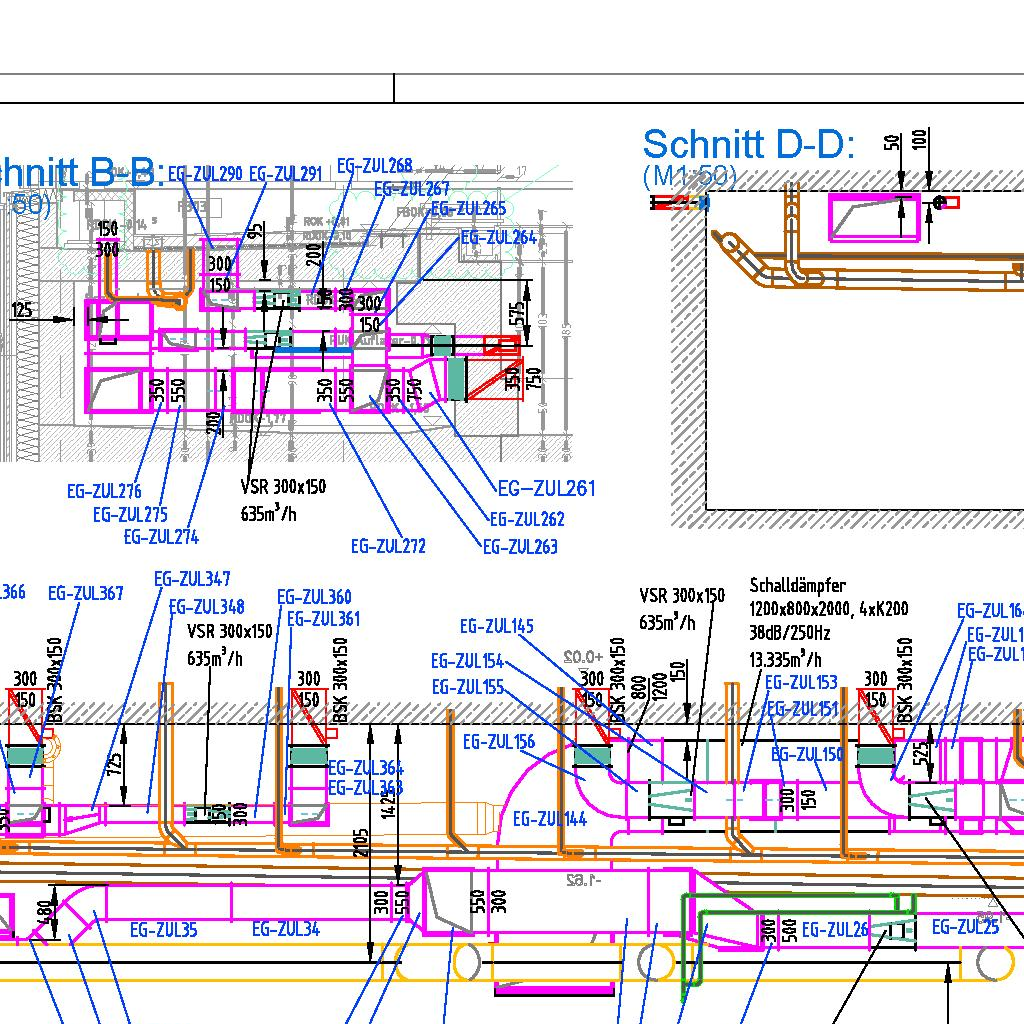Click the EG-ZUL264 label

tap(498, 237)
